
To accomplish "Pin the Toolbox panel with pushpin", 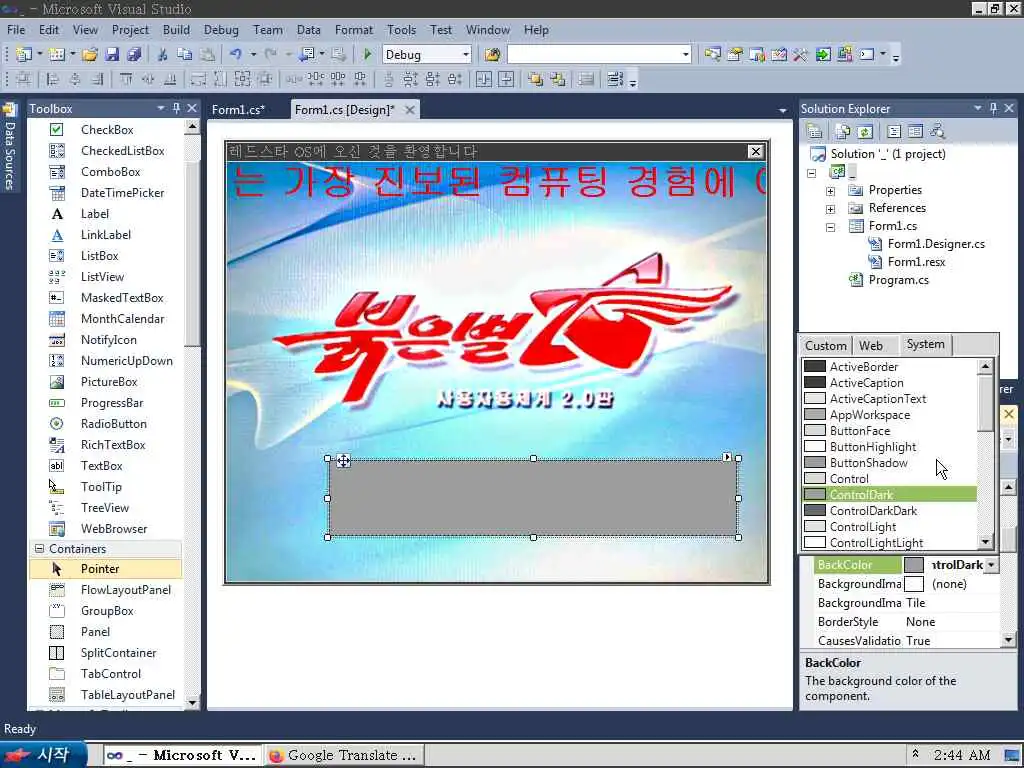I will pyautogui.click(x=176, y=108).
